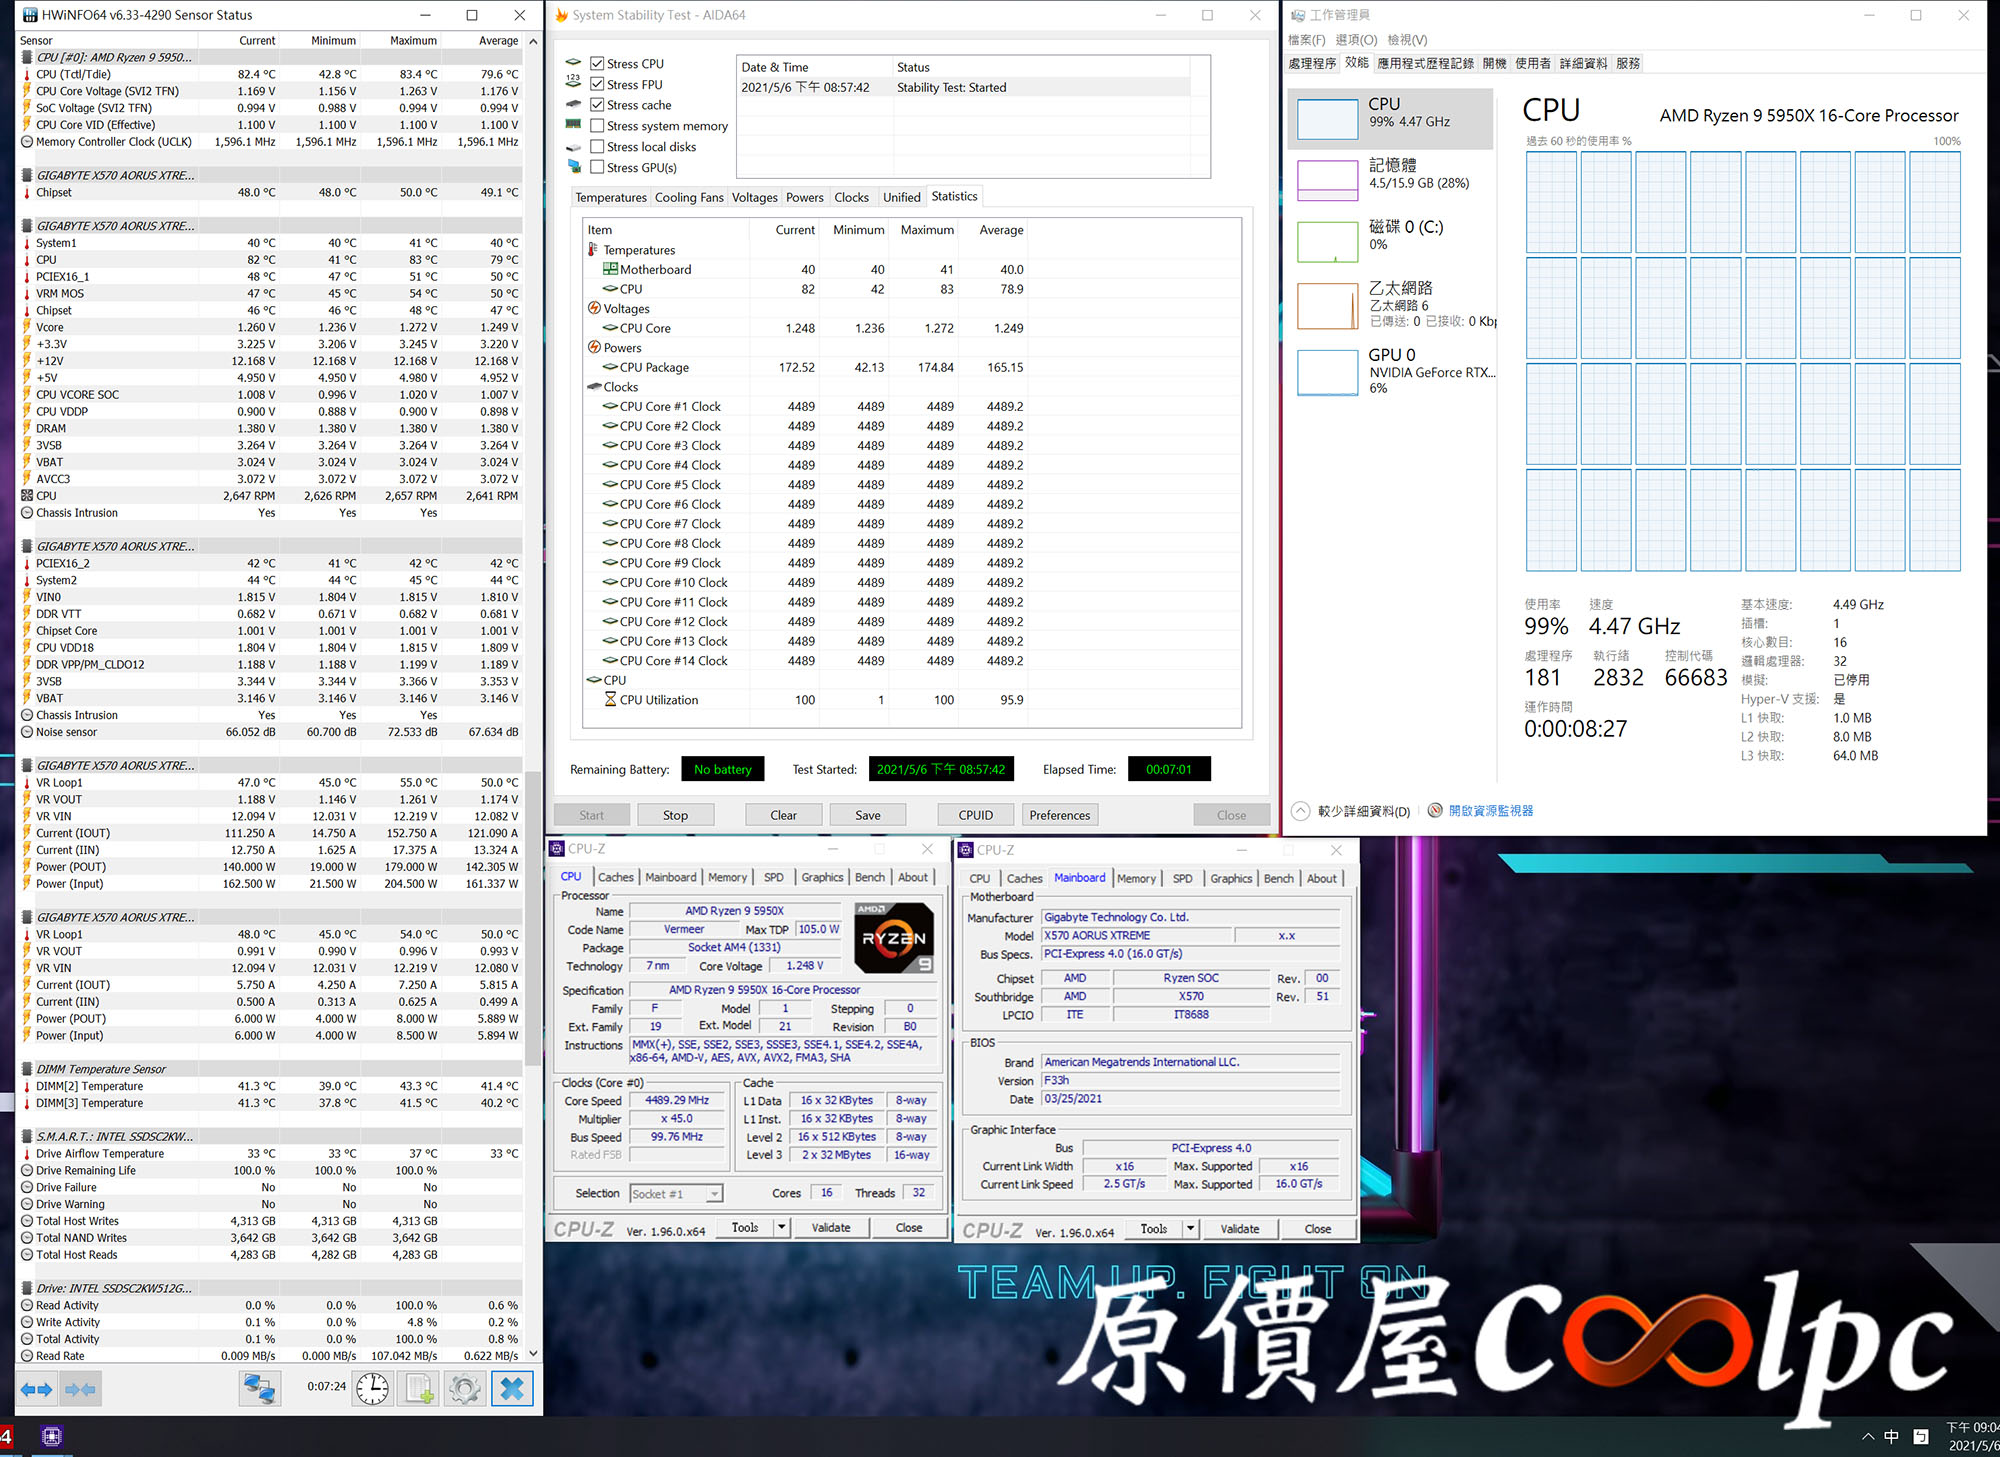Click Close button in right CPU-Z window
The height and width of the screenshot is (1457, 2000).
[x=1317, y=1229]
